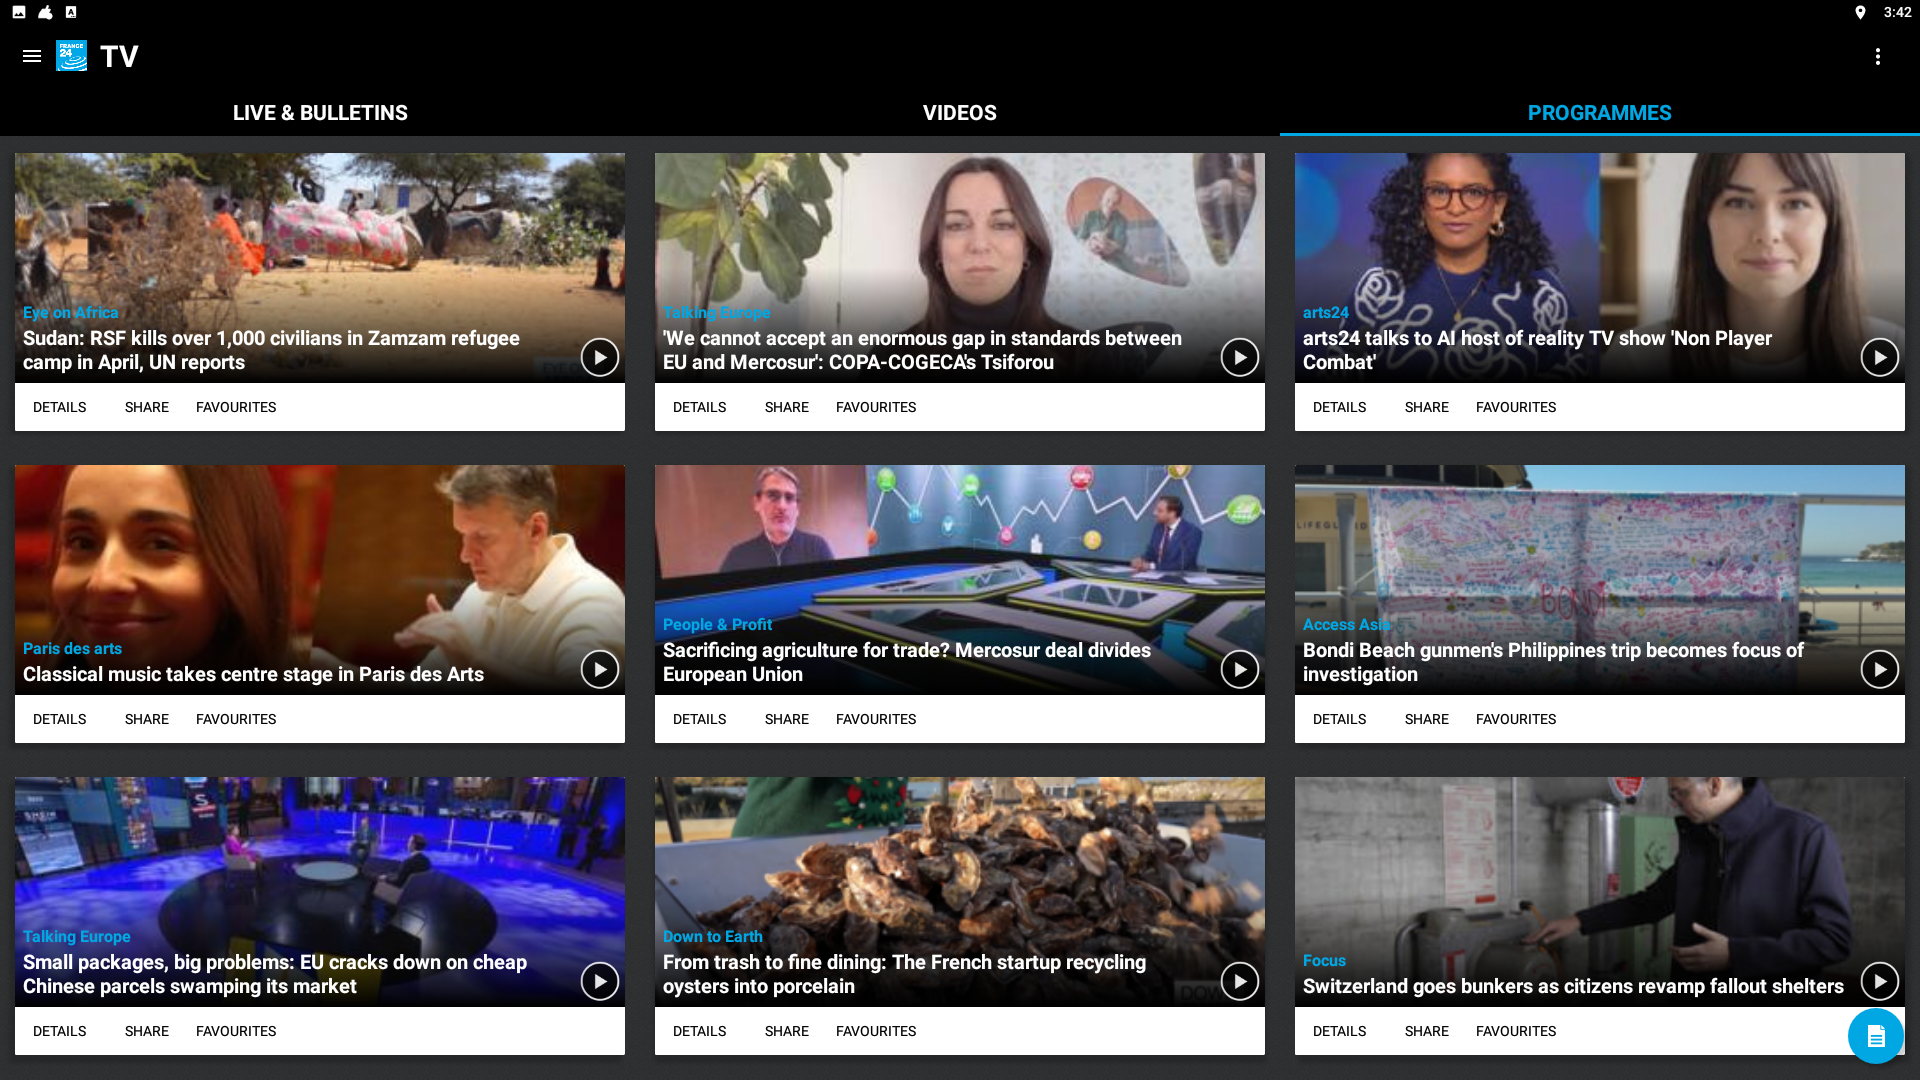The image size is (1920, 1080).
Task: Open the navigation drawer hamburger menu
Action: click(x=31, y=57)
